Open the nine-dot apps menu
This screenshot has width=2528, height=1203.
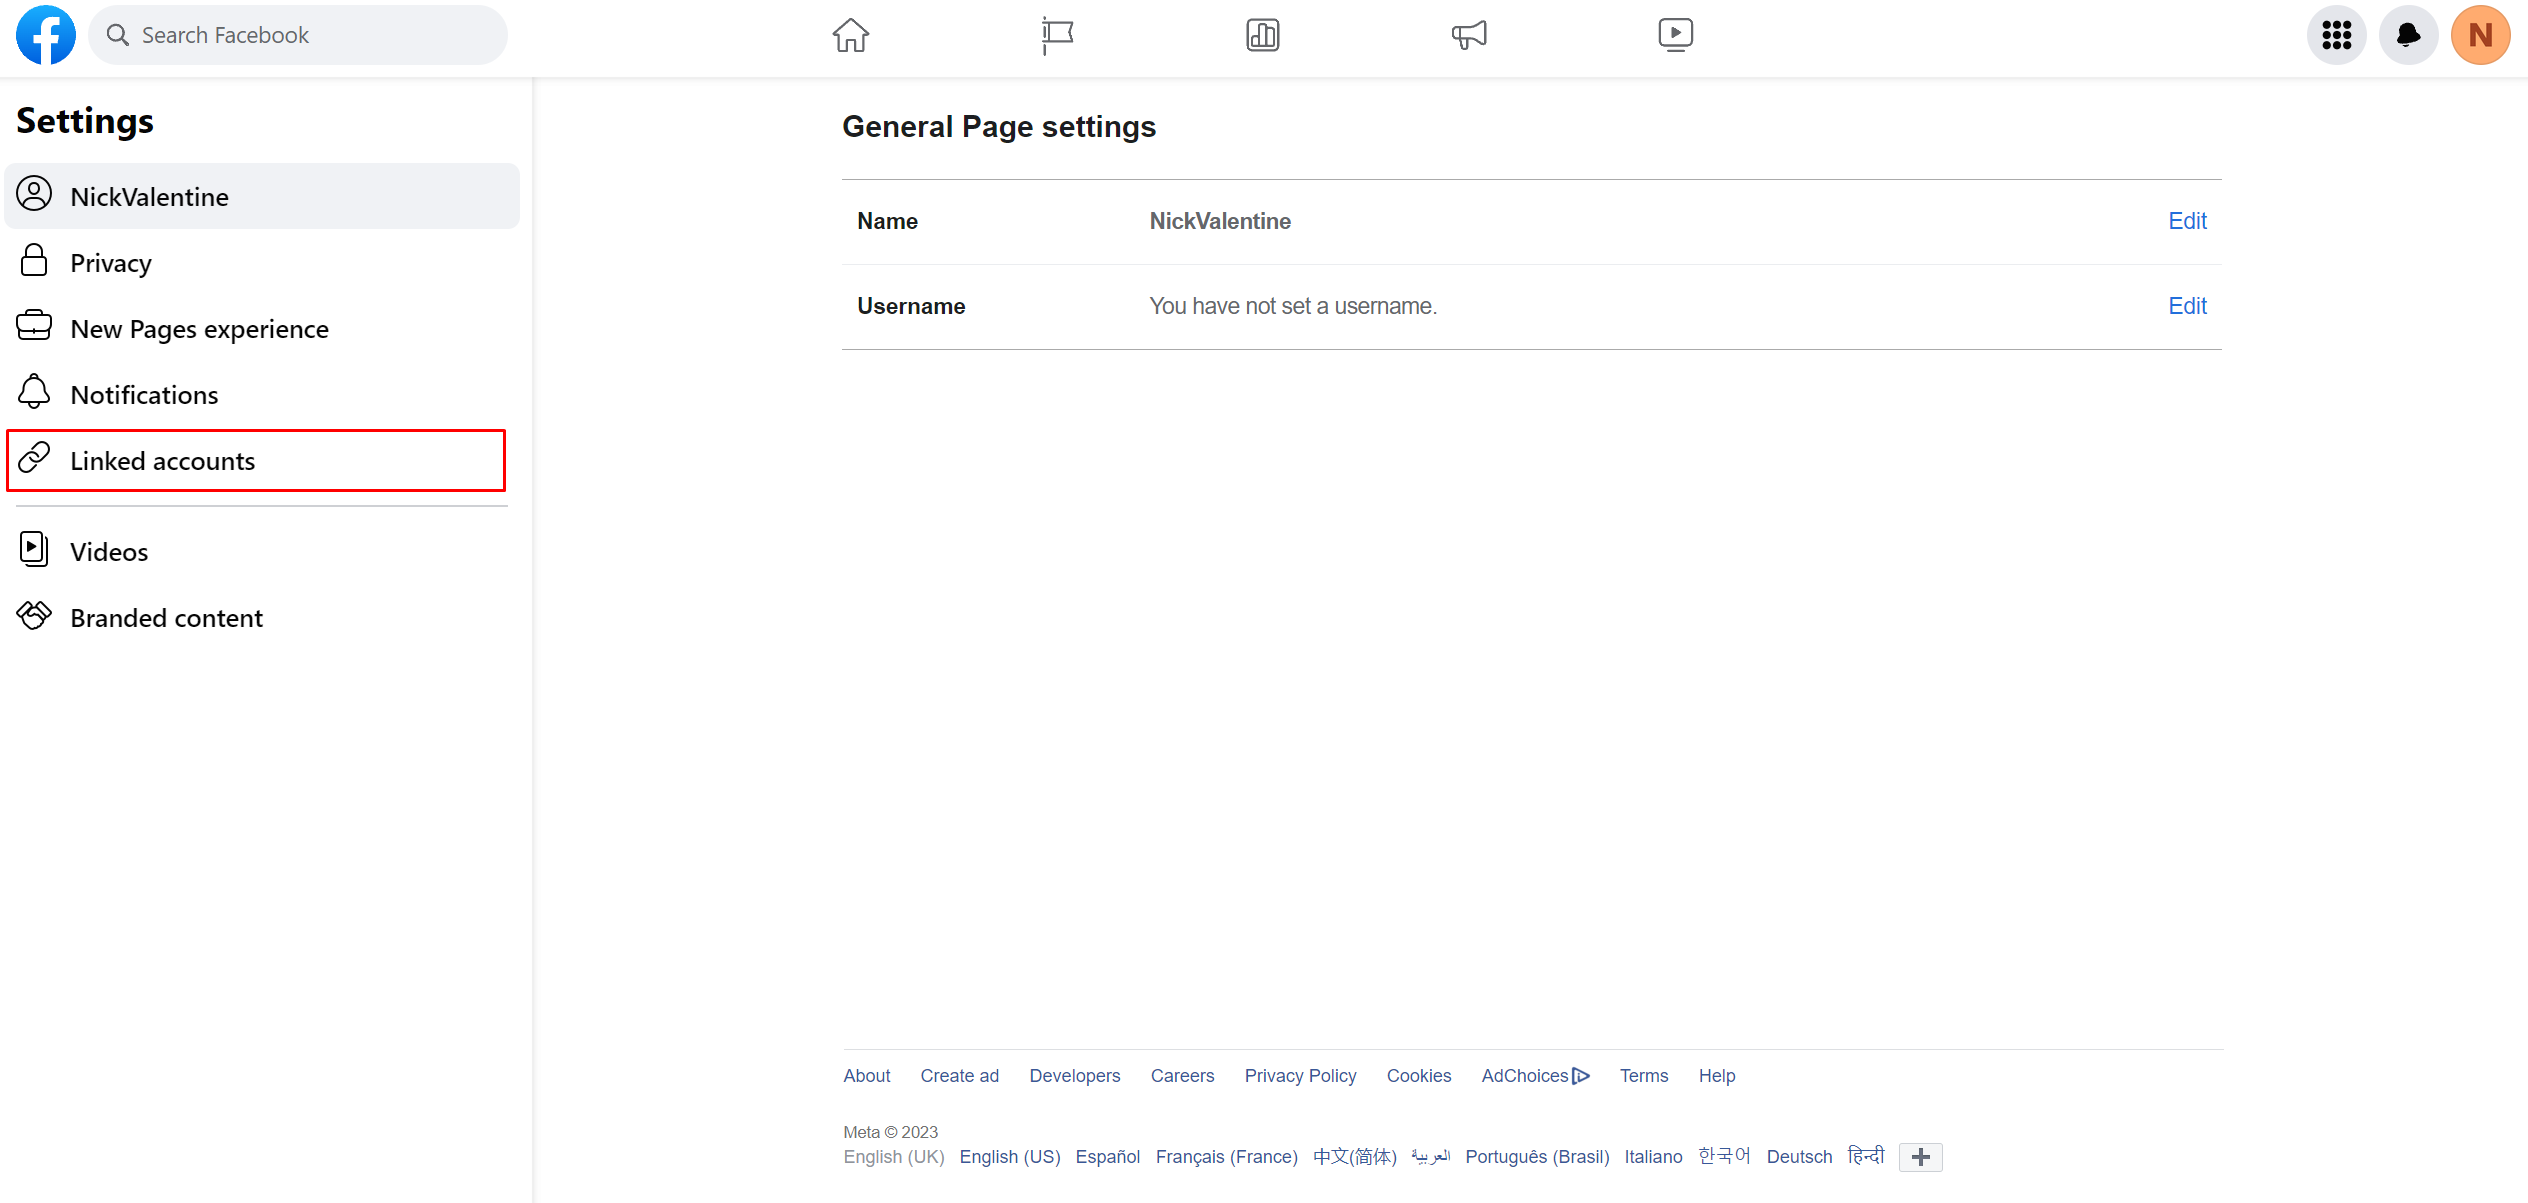[2336, 35]
